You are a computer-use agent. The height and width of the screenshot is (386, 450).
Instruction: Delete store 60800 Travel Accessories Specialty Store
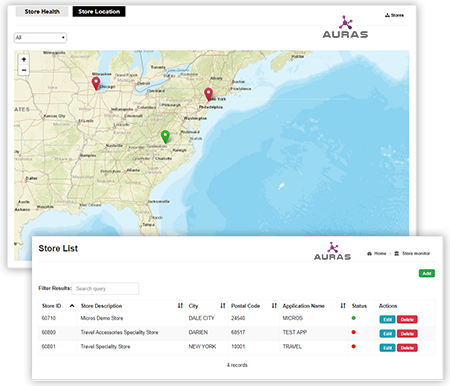point(407,334)
